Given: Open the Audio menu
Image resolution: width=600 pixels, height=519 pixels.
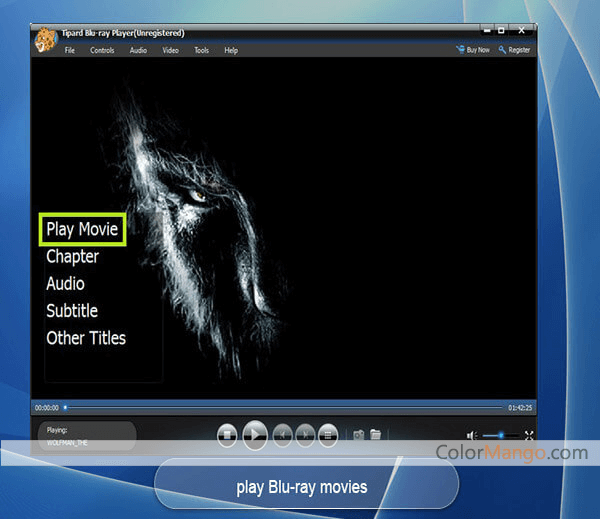Looking at the screenshot, I should pyautogui.click(x=138, y=50).
